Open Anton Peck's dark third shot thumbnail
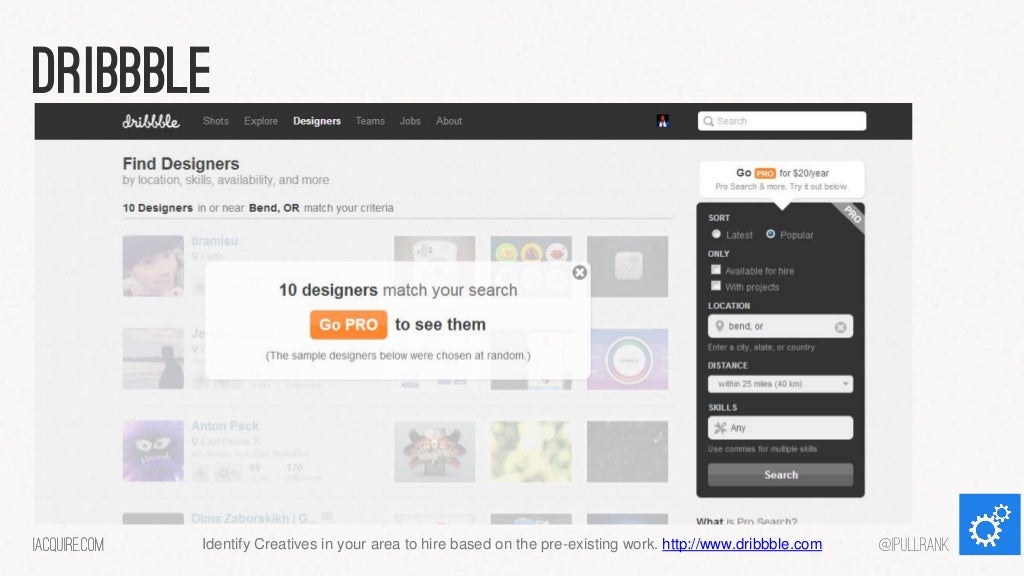 (x=627, y=451)
